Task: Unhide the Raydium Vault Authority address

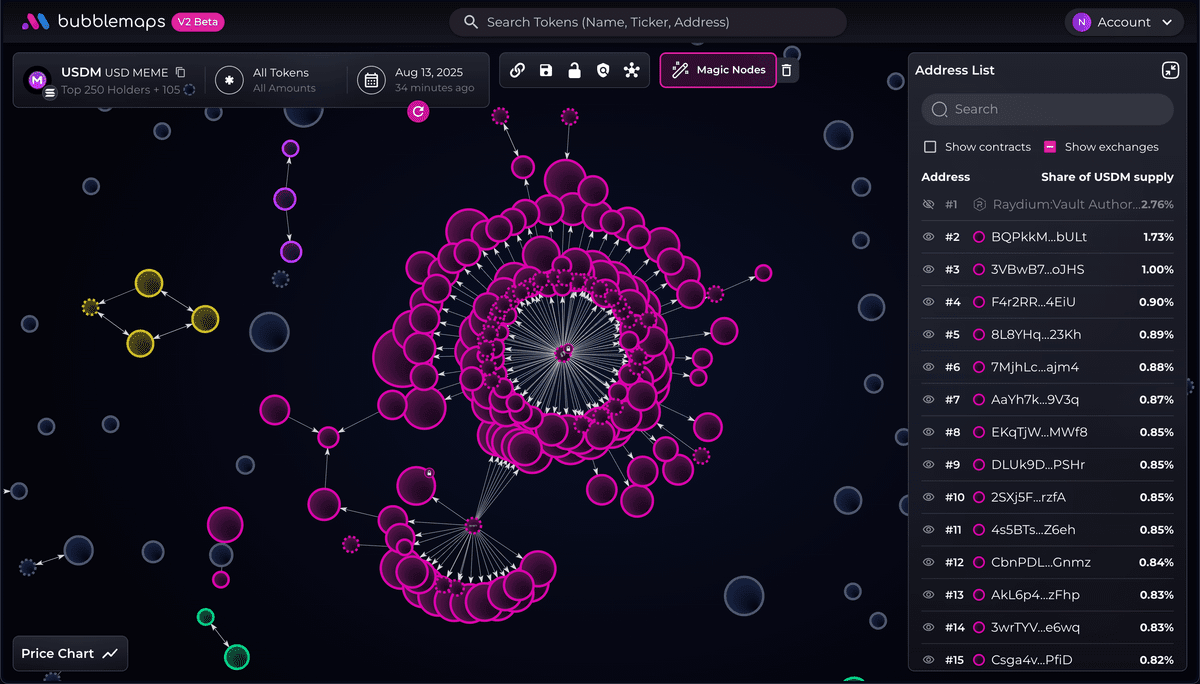Action: 928,204
